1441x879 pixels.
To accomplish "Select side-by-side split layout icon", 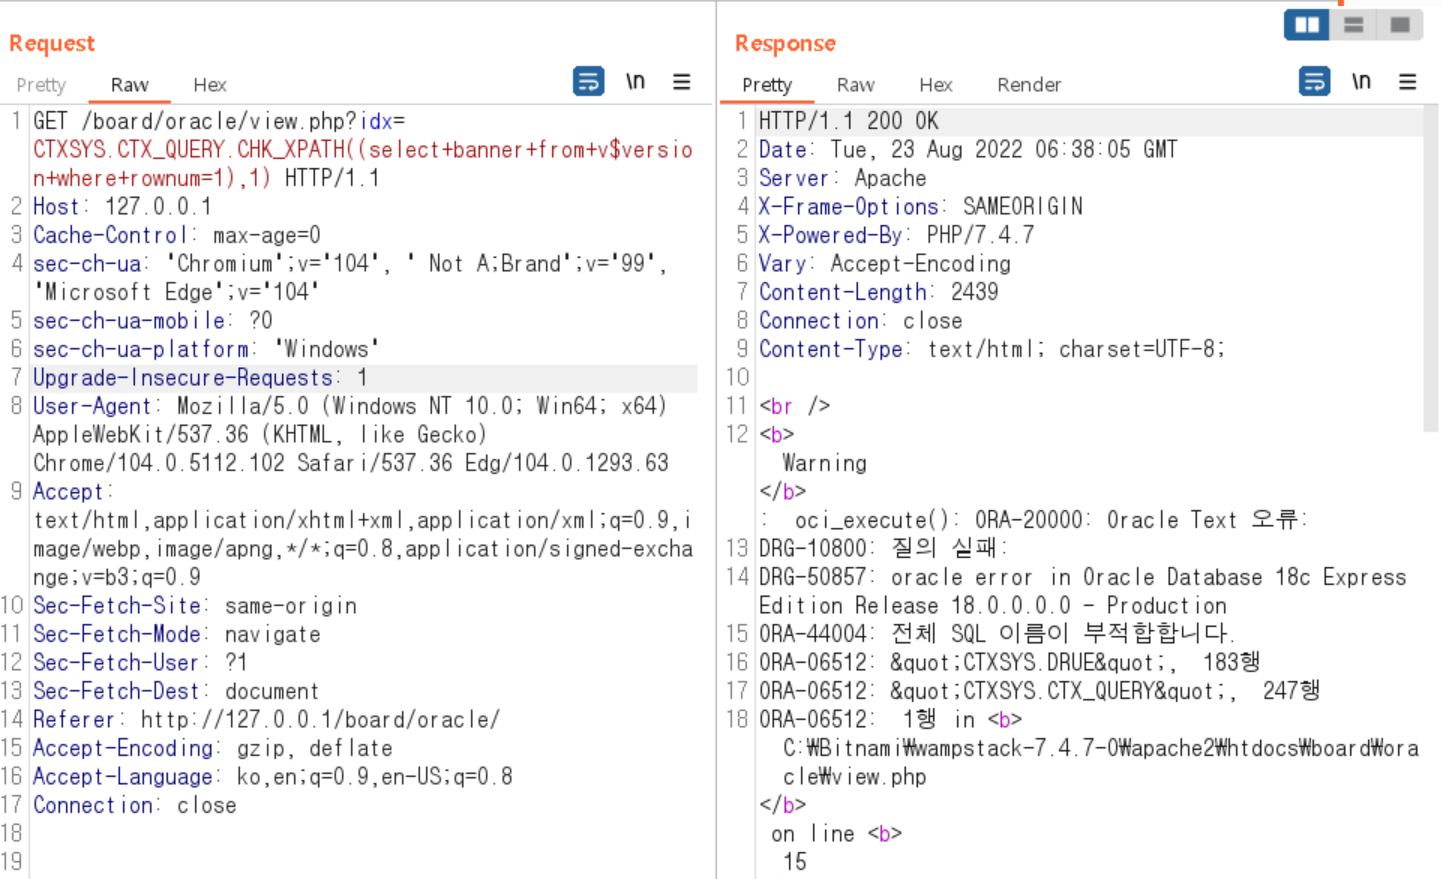I will click(1307, 25).
